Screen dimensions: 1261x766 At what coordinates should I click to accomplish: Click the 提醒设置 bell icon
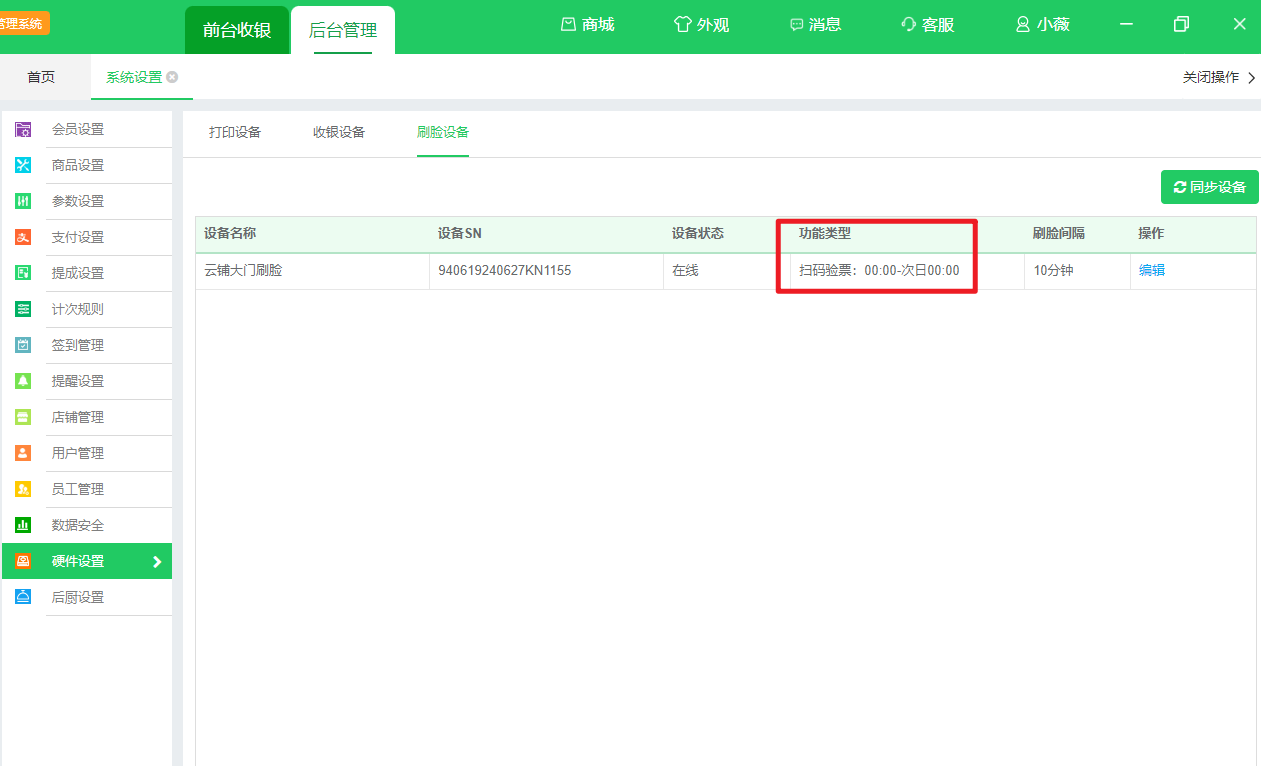(x=23, y=381)
